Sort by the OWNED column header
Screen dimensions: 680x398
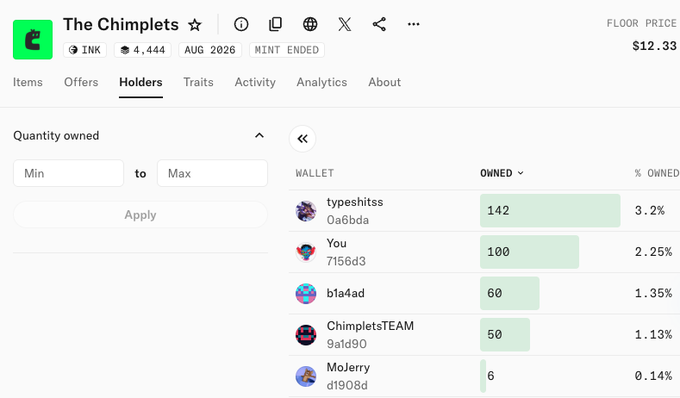tap(502, 173)
